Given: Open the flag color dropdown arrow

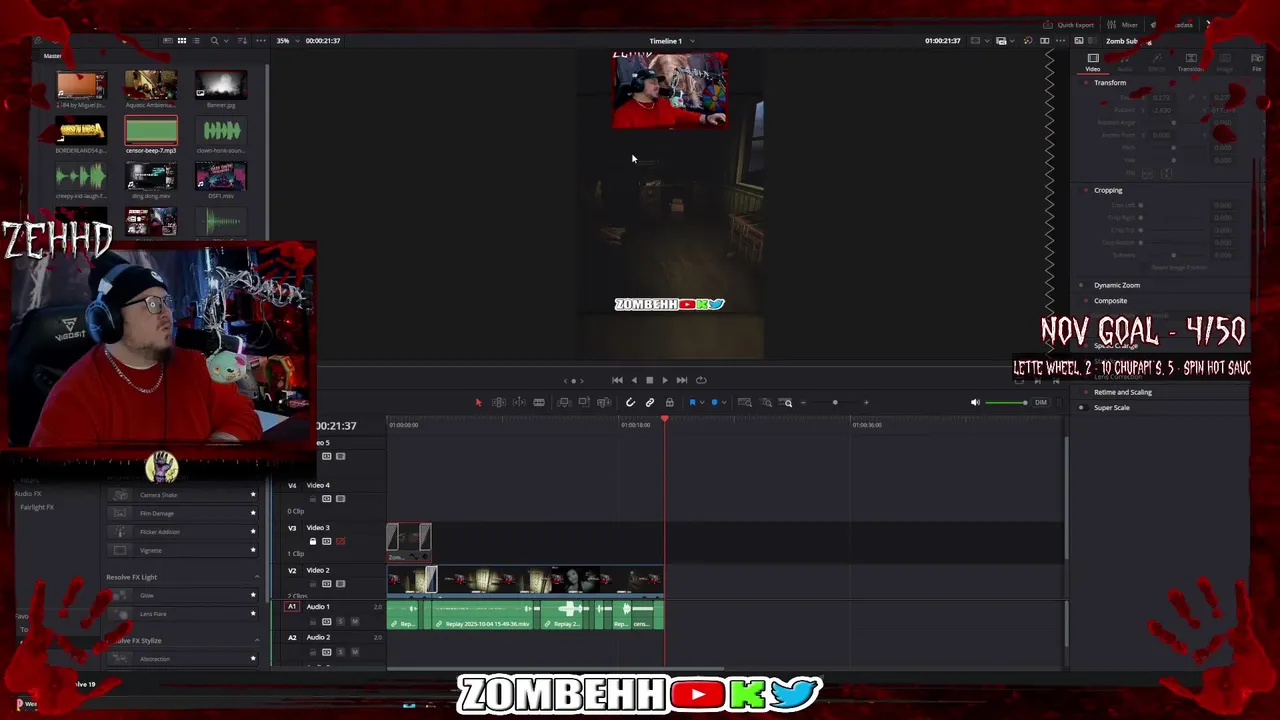Looking at the screenshot, I should coord(702,402).
